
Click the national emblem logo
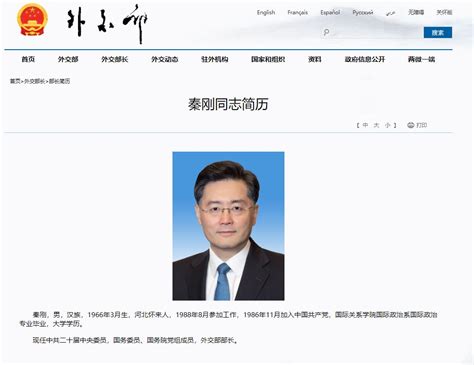pos(32,20)
